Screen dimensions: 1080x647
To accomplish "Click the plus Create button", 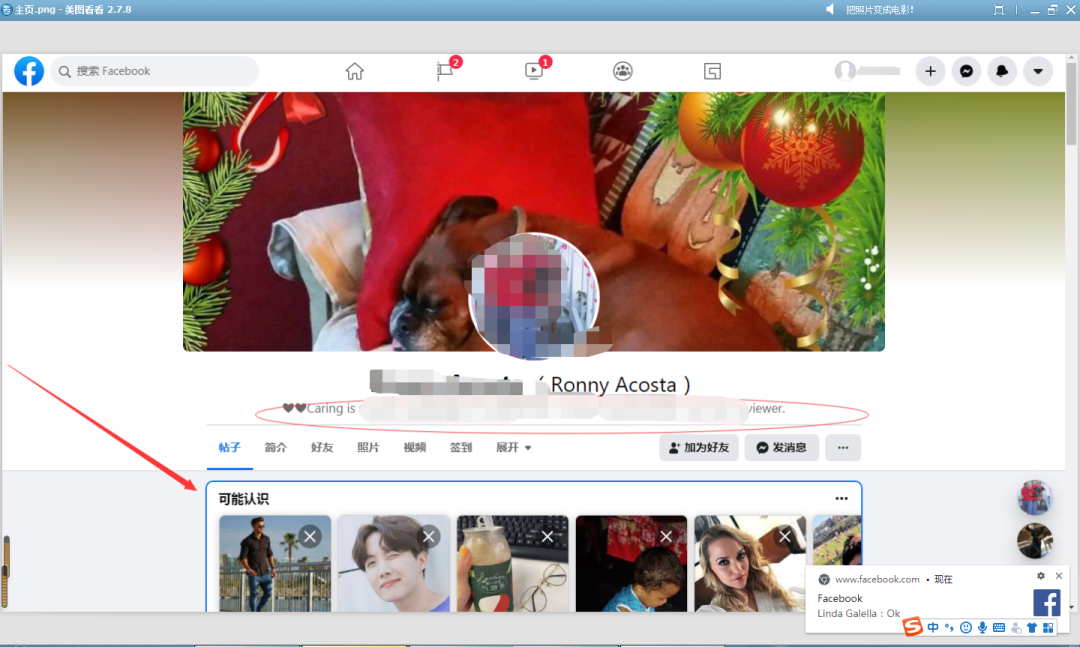I will coord(930,71).
